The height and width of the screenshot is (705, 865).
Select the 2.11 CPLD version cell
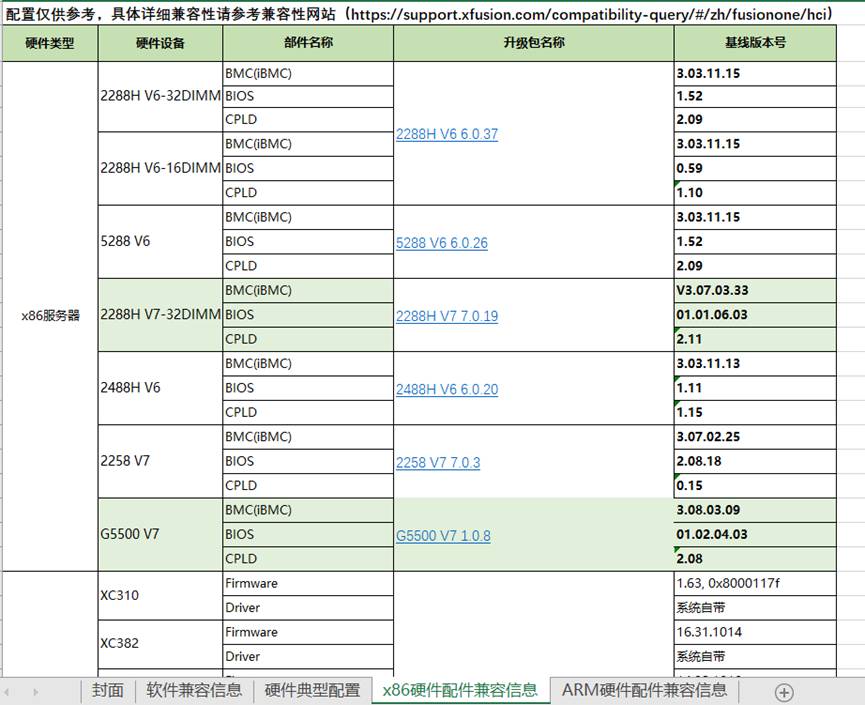point(755,339)
